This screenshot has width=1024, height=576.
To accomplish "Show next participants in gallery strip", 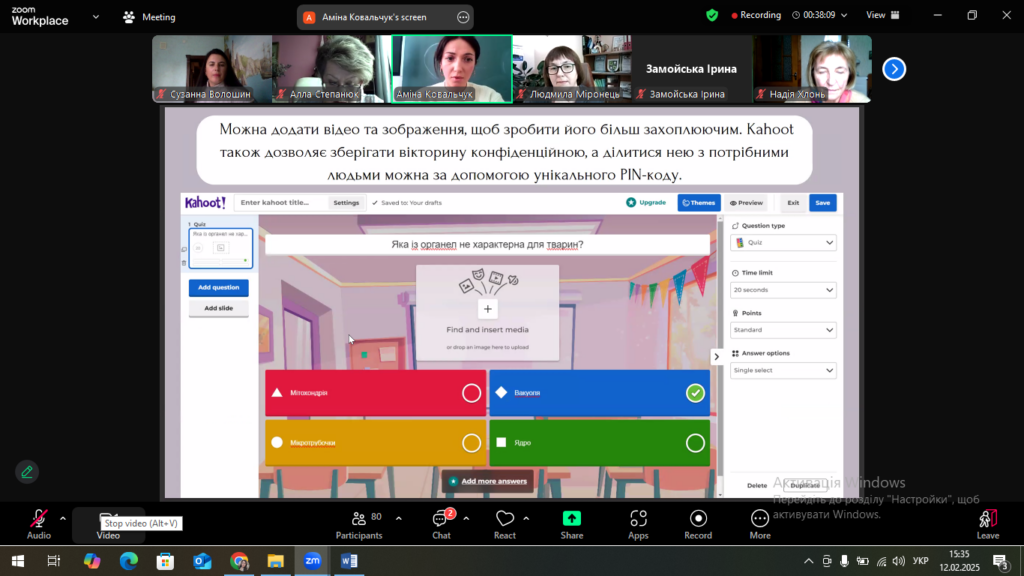I will tap(894, 69).
